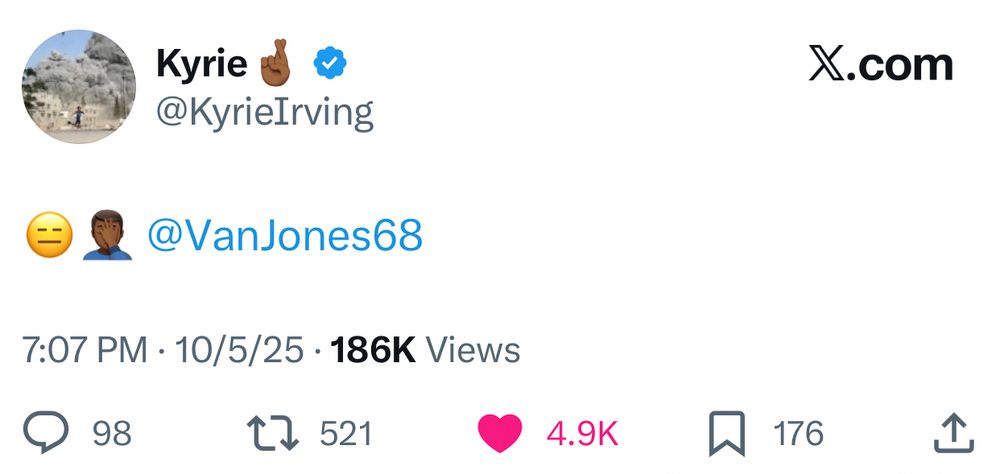This screenshot has width=1000, height=474.
Task: Click the repost arrows icon
Action: (x=272, y=433)
